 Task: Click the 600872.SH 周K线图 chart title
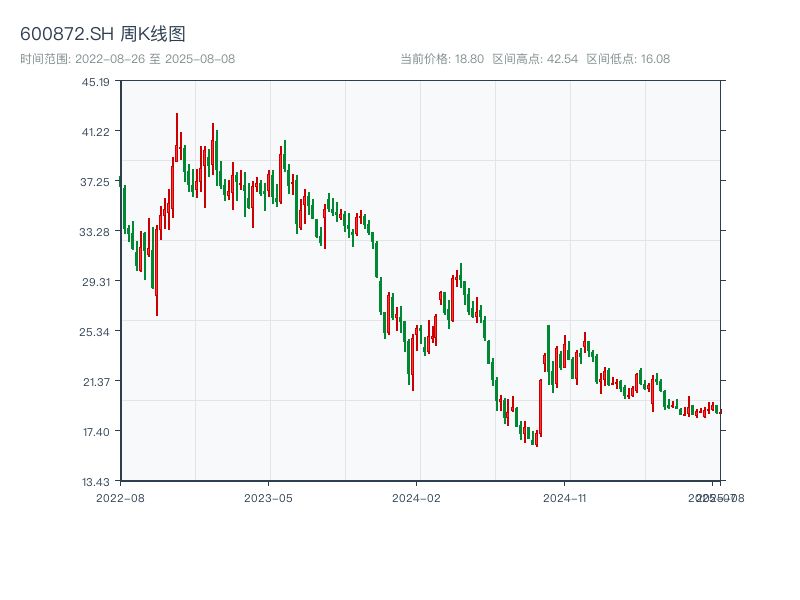(102, 35)
